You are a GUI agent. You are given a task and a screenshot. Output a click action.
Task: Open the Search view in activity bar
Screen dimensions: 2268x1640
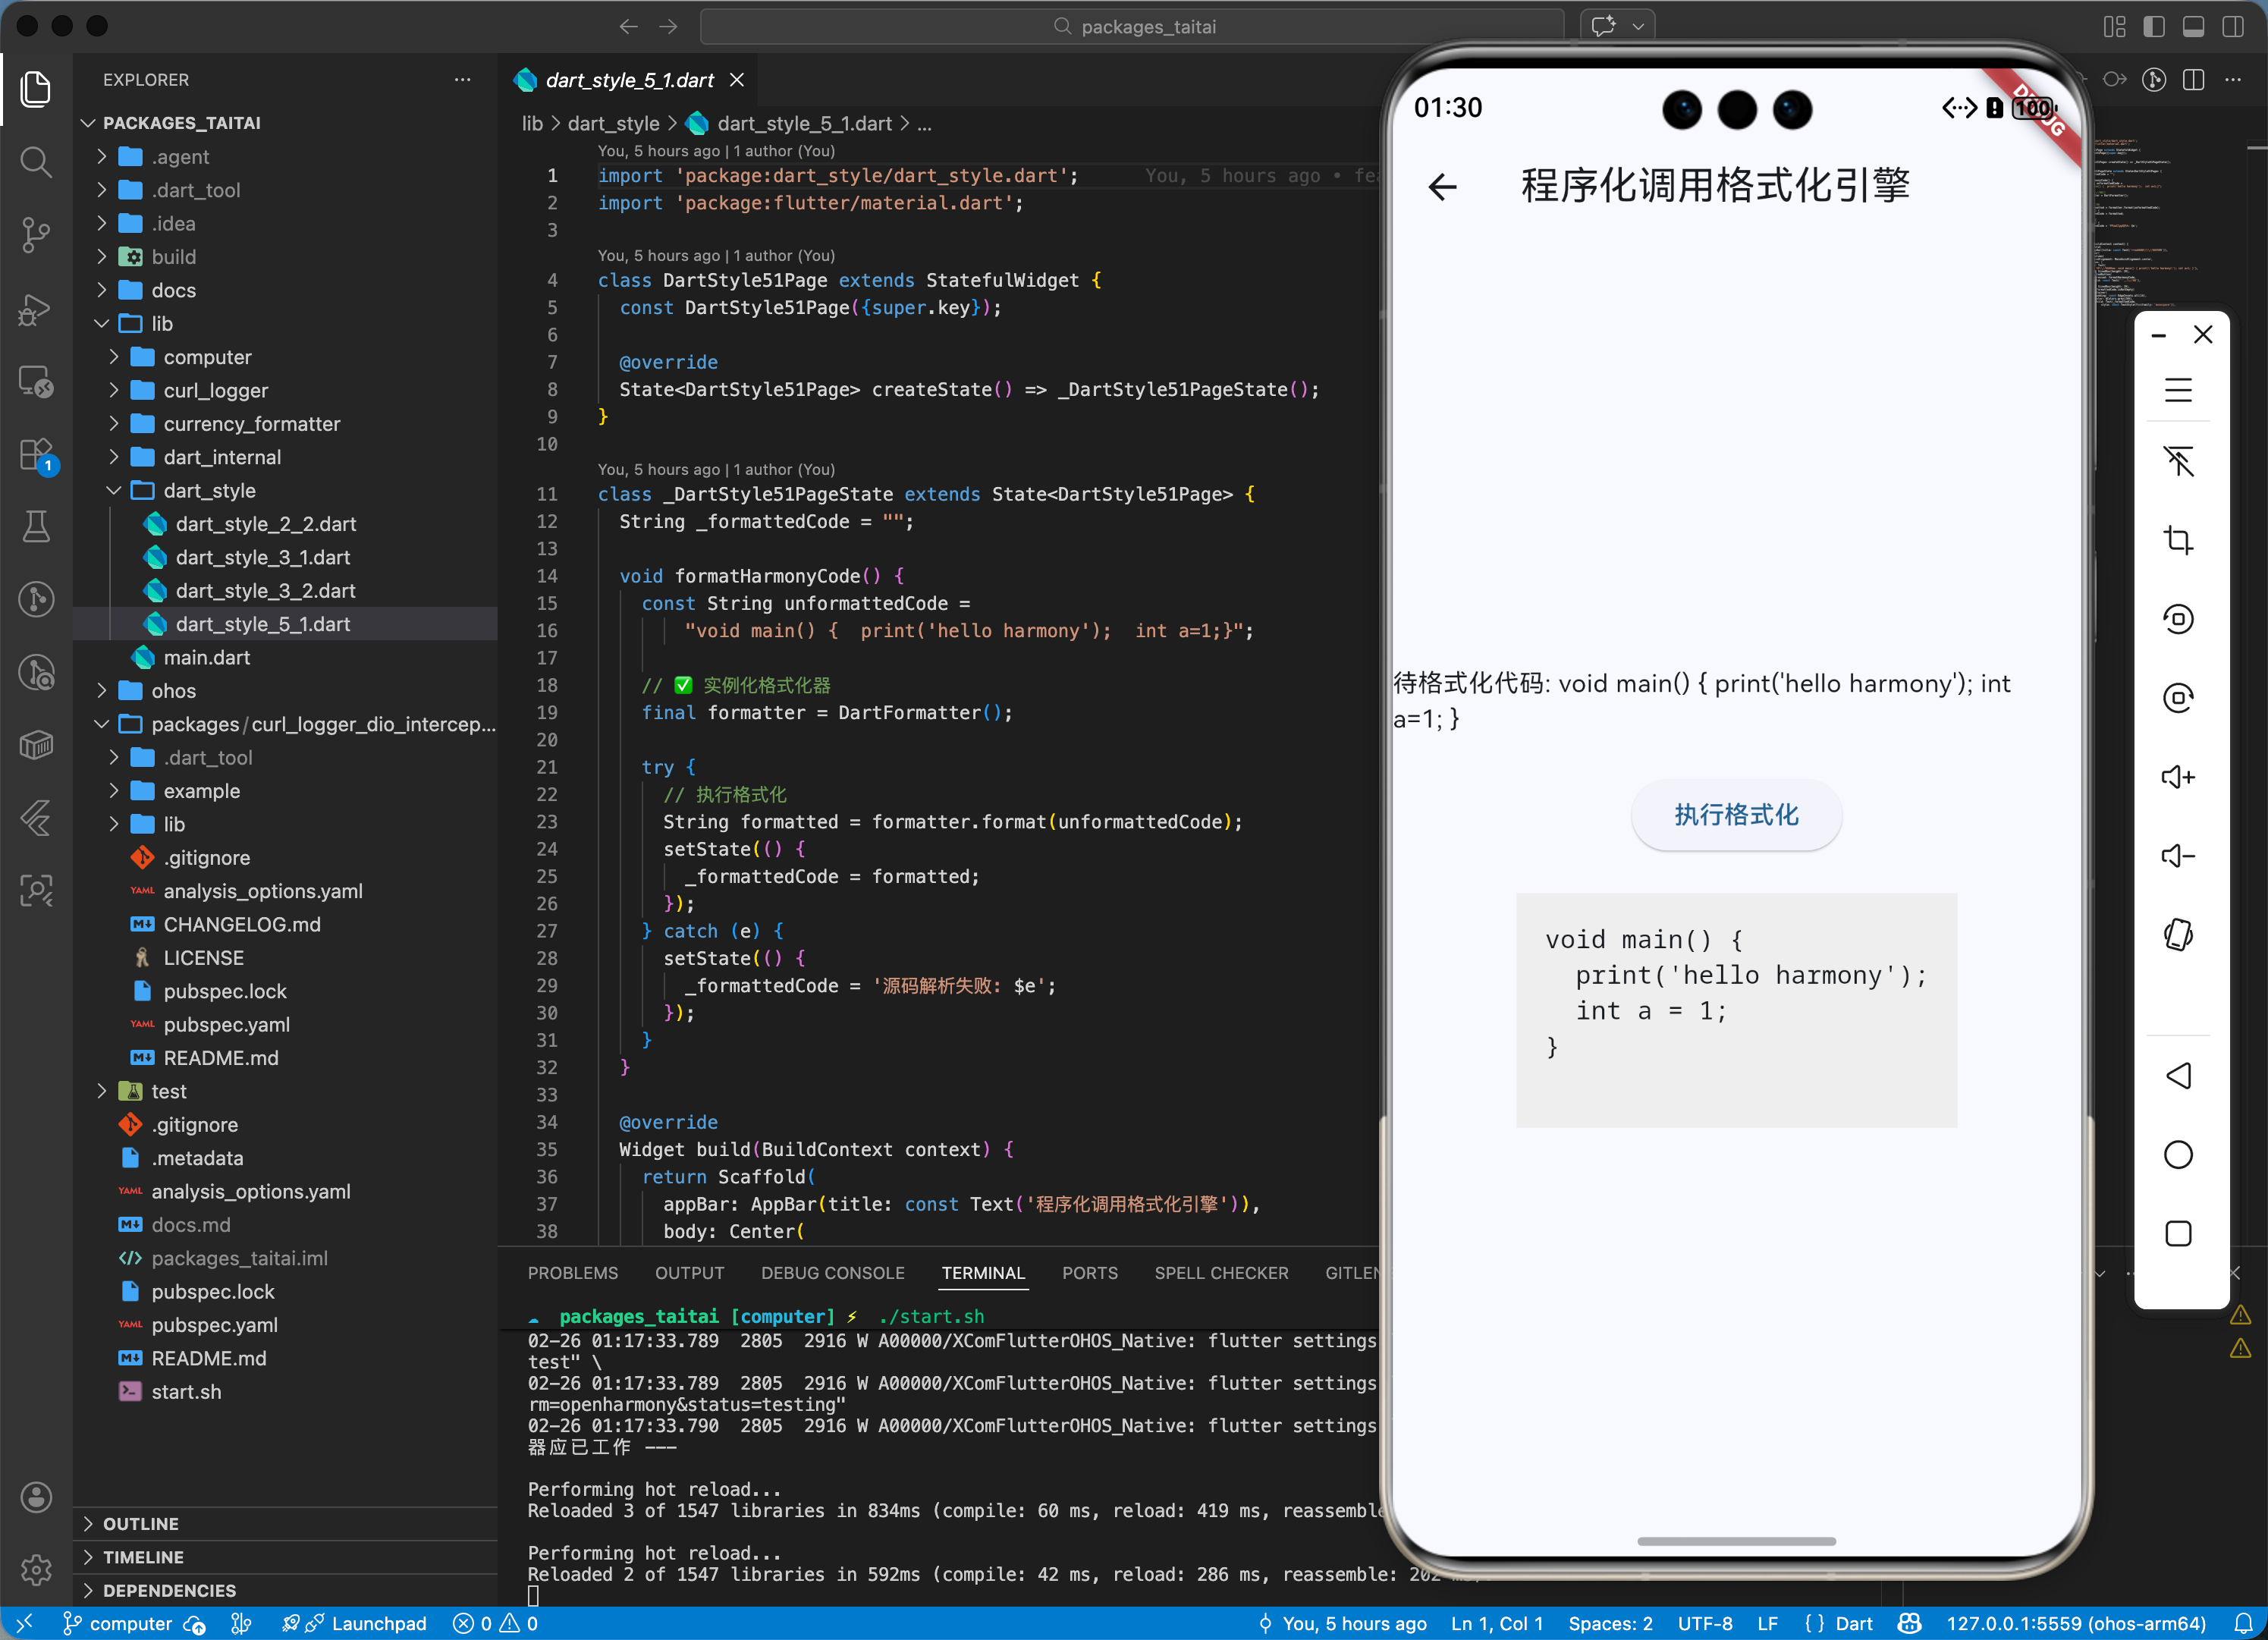click(36, 162)
